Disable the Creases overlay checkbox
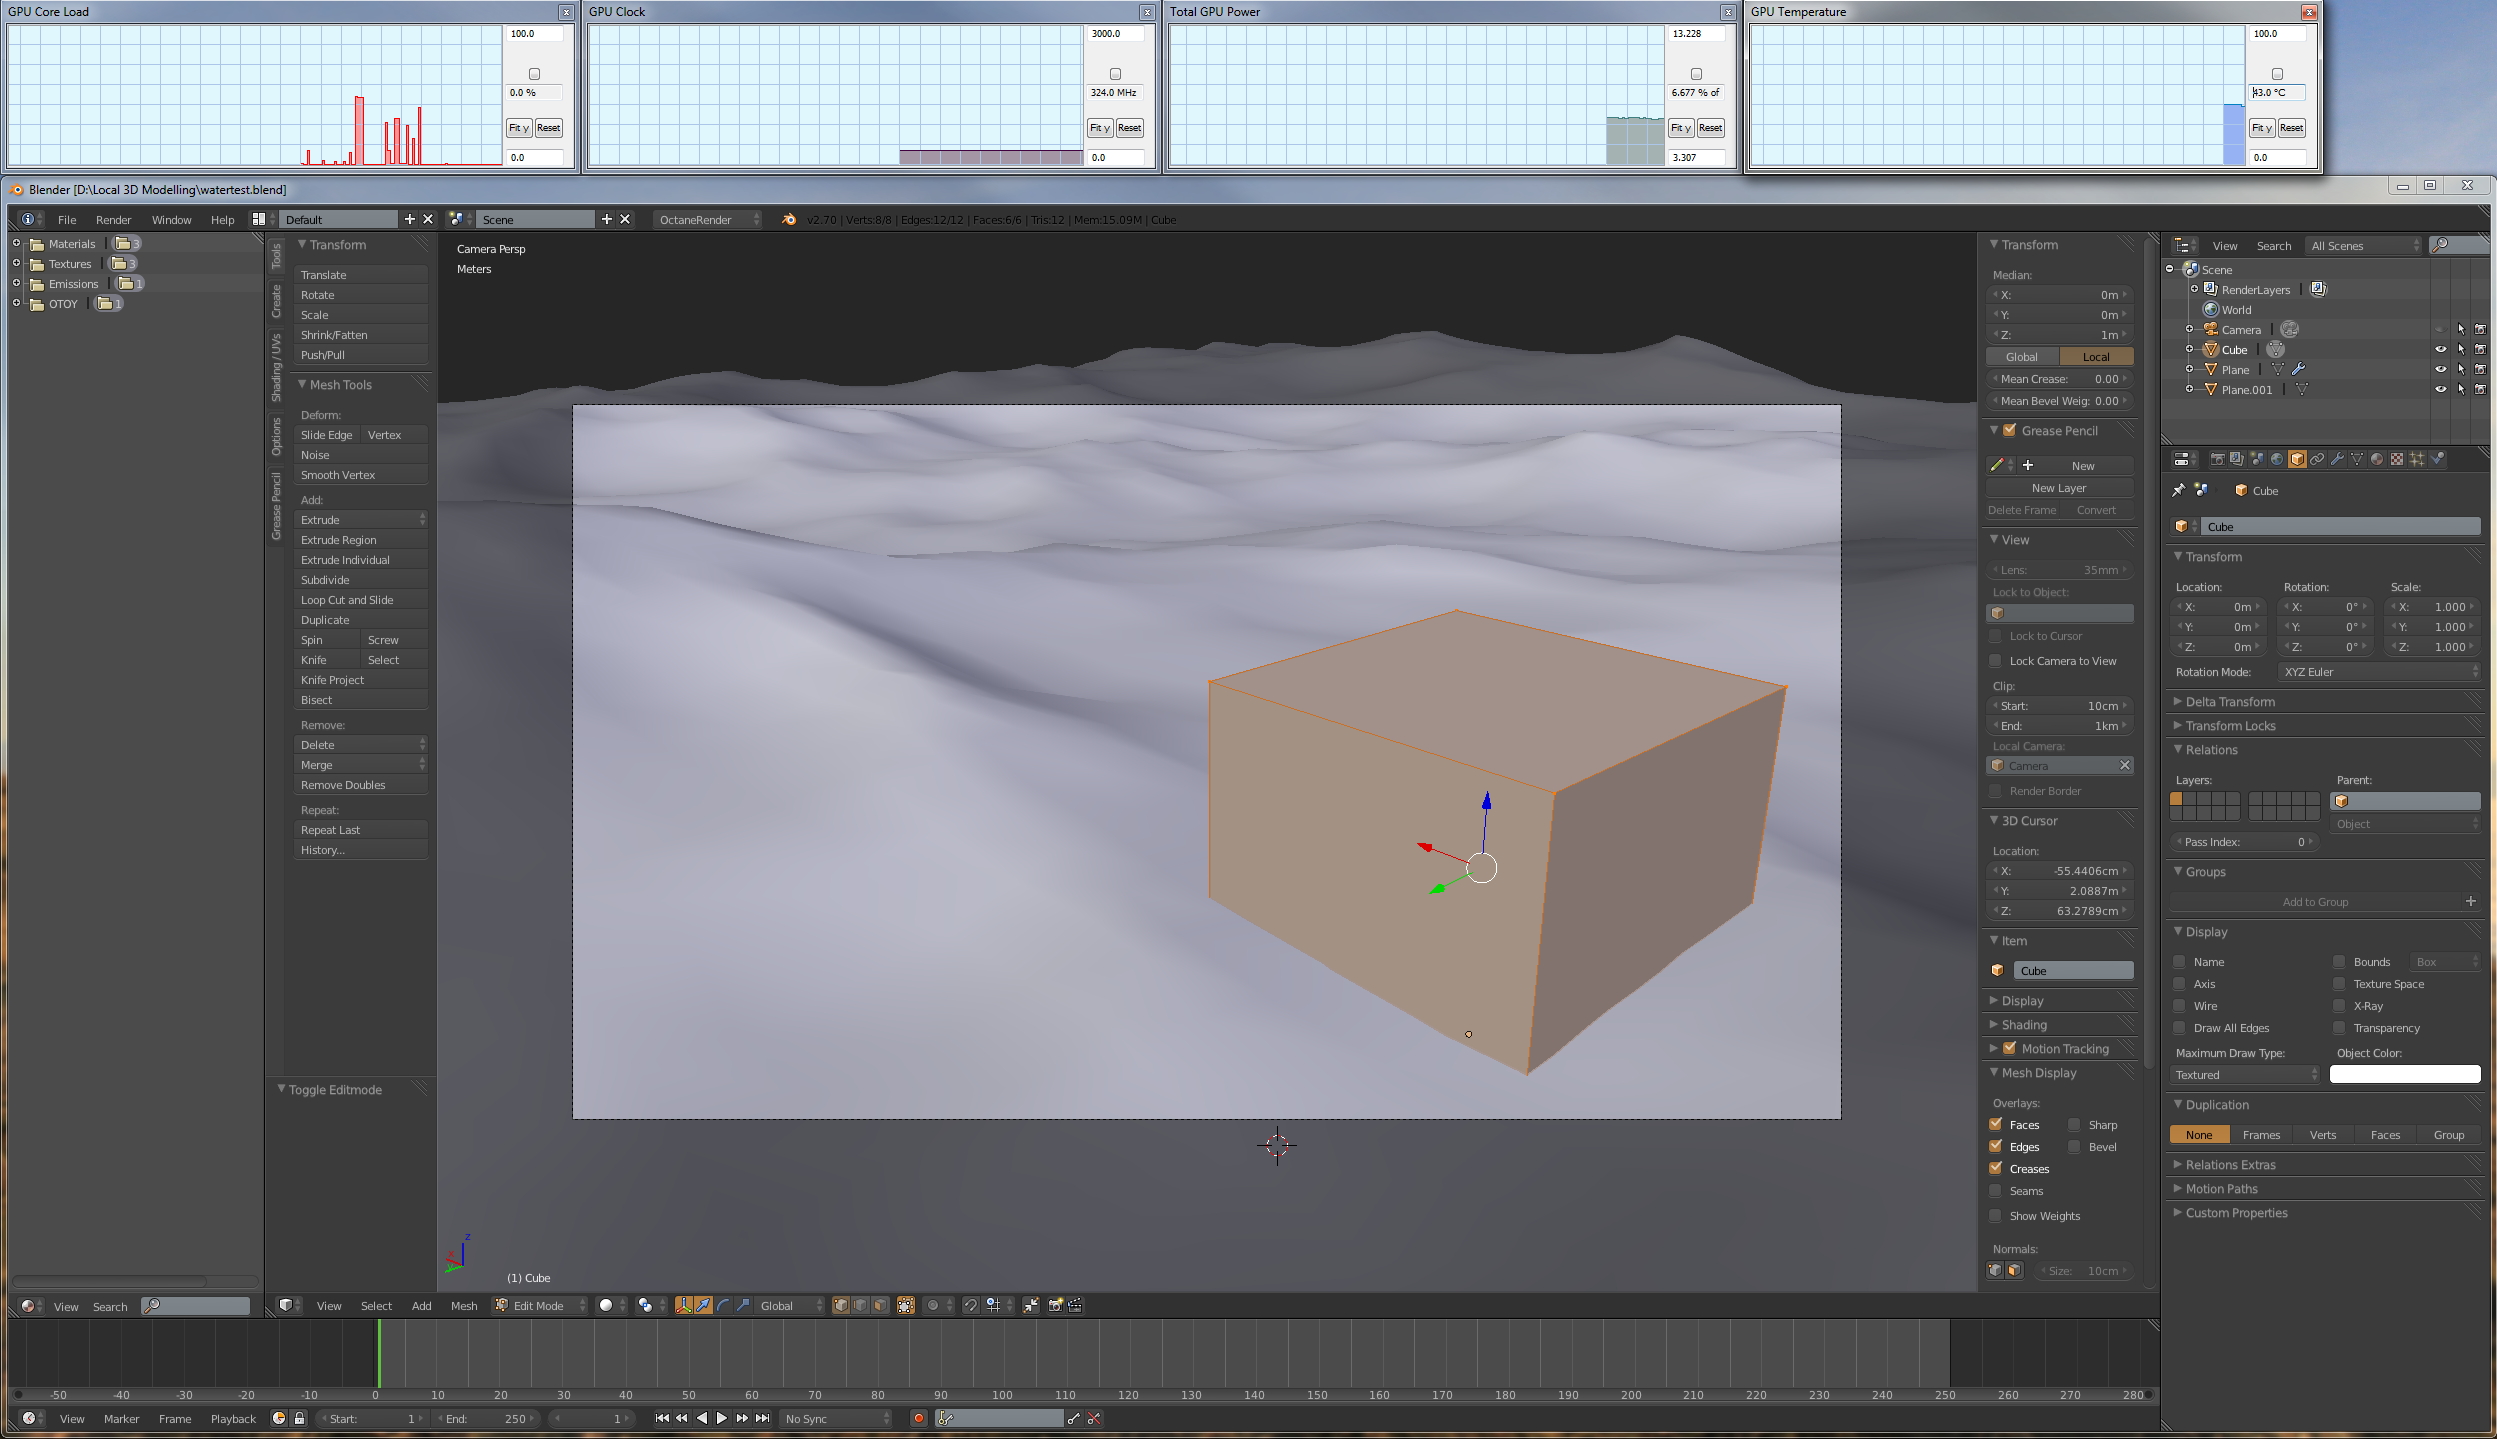 [x=1996, y=1168]
